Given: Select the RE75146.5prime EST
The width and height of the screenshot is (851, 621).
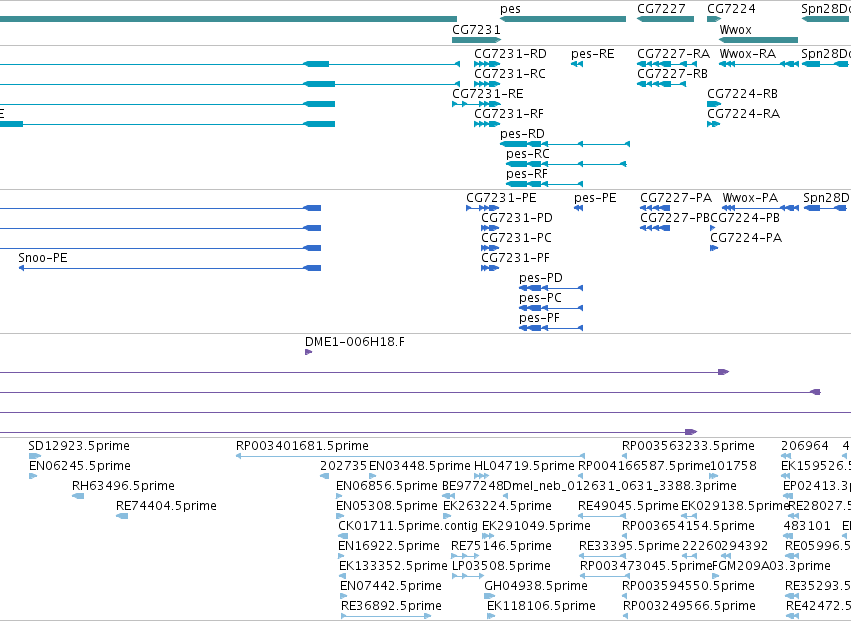Looking at the screenshot, I should [x=465, y=556].
